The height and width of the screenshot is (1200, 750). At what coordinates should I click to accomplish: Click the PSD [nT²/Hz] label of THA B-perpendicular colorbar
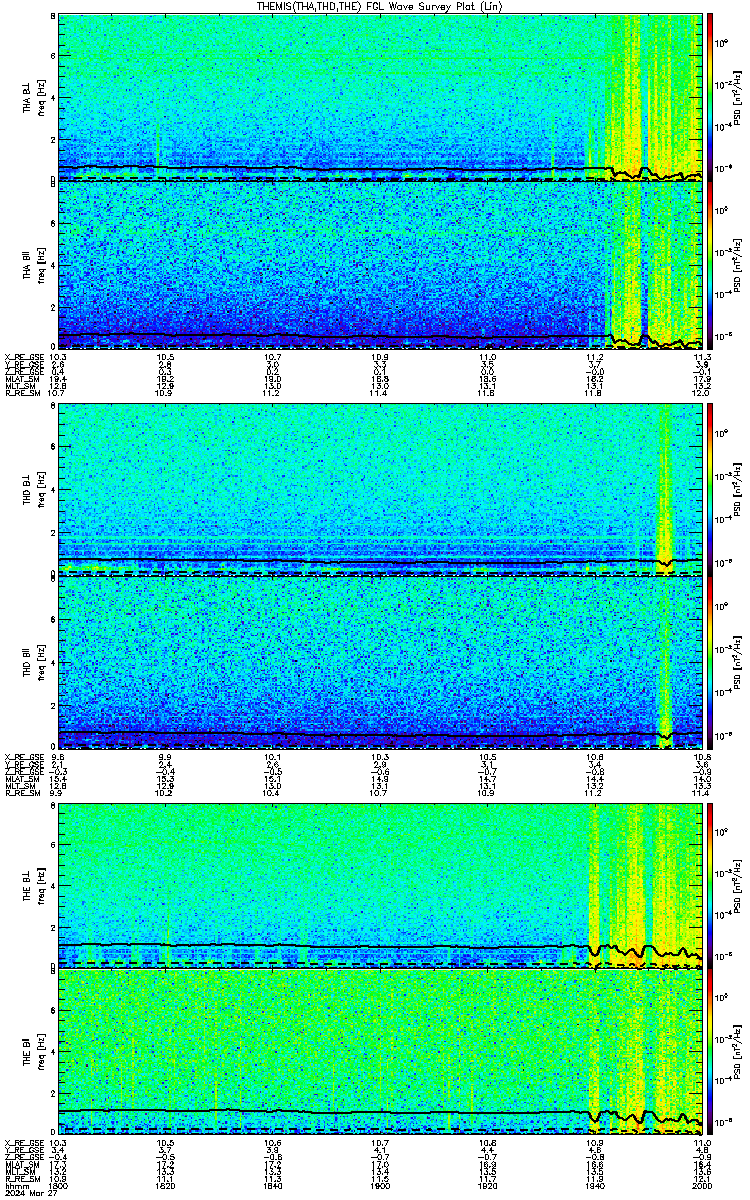coord(737,98)
